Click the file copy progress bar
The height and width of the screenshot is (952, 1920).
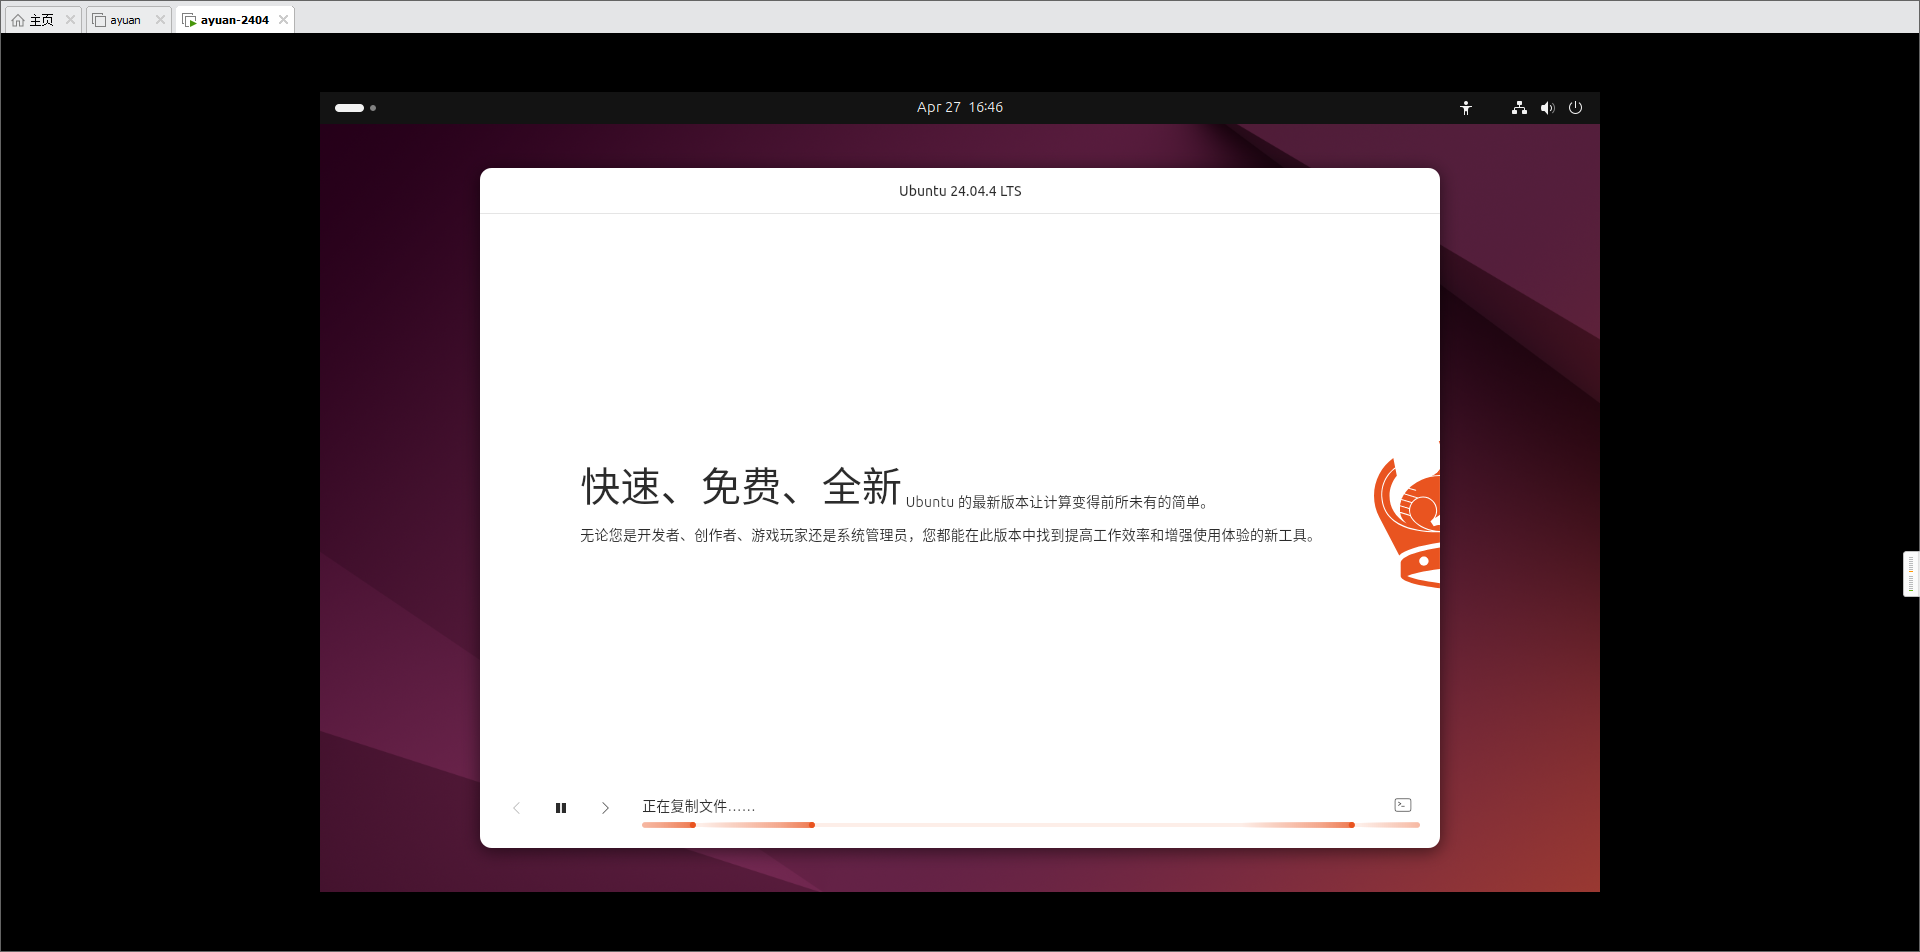(x=1031, y=825)
